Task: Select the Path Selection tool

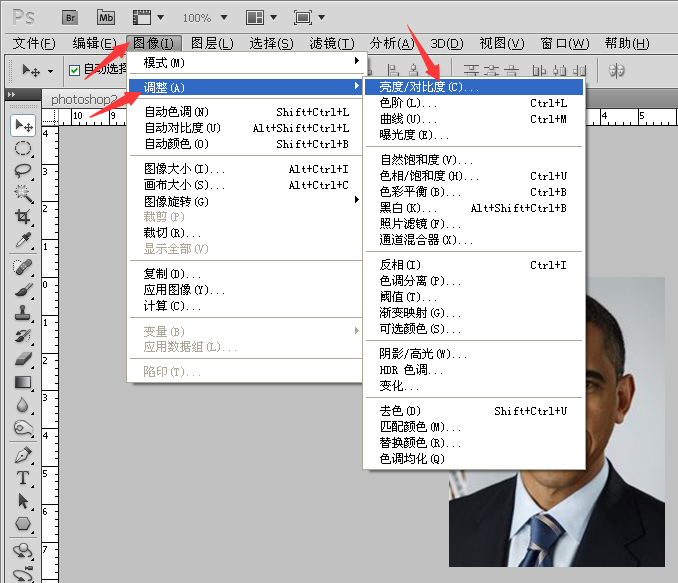Action: click(23, 501)
